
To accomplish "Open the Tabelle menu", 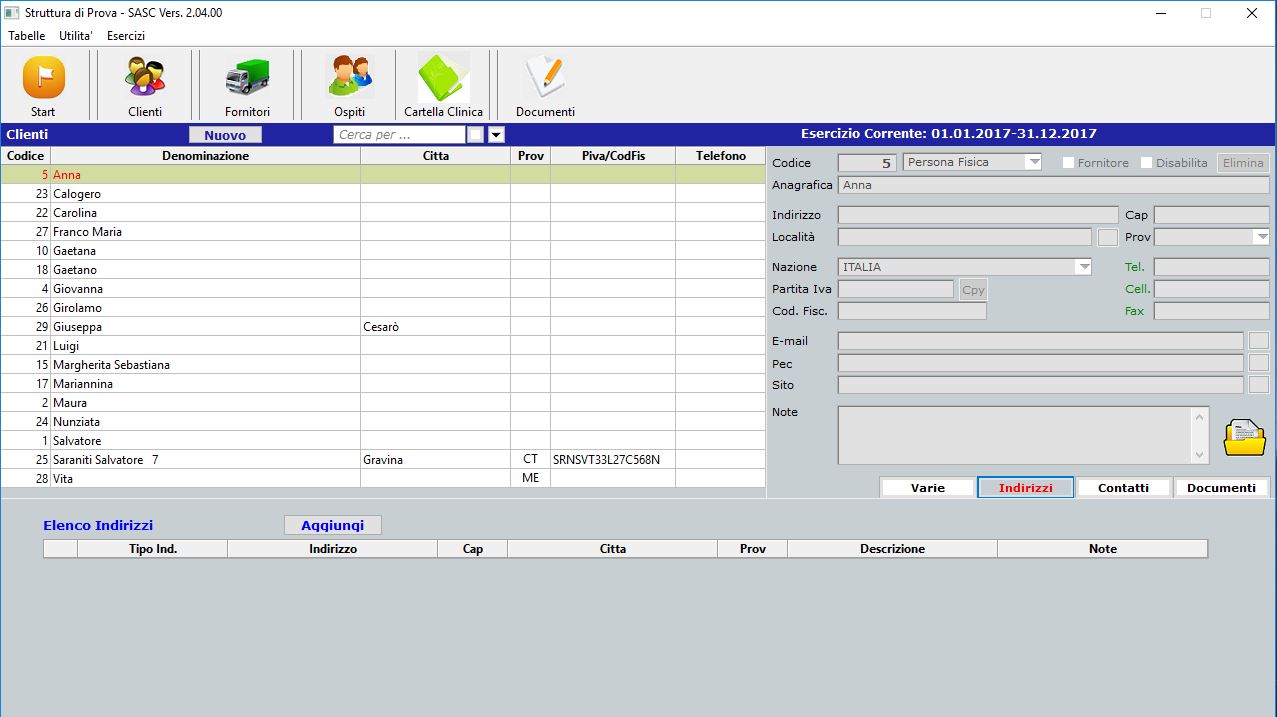I will 27,36.
